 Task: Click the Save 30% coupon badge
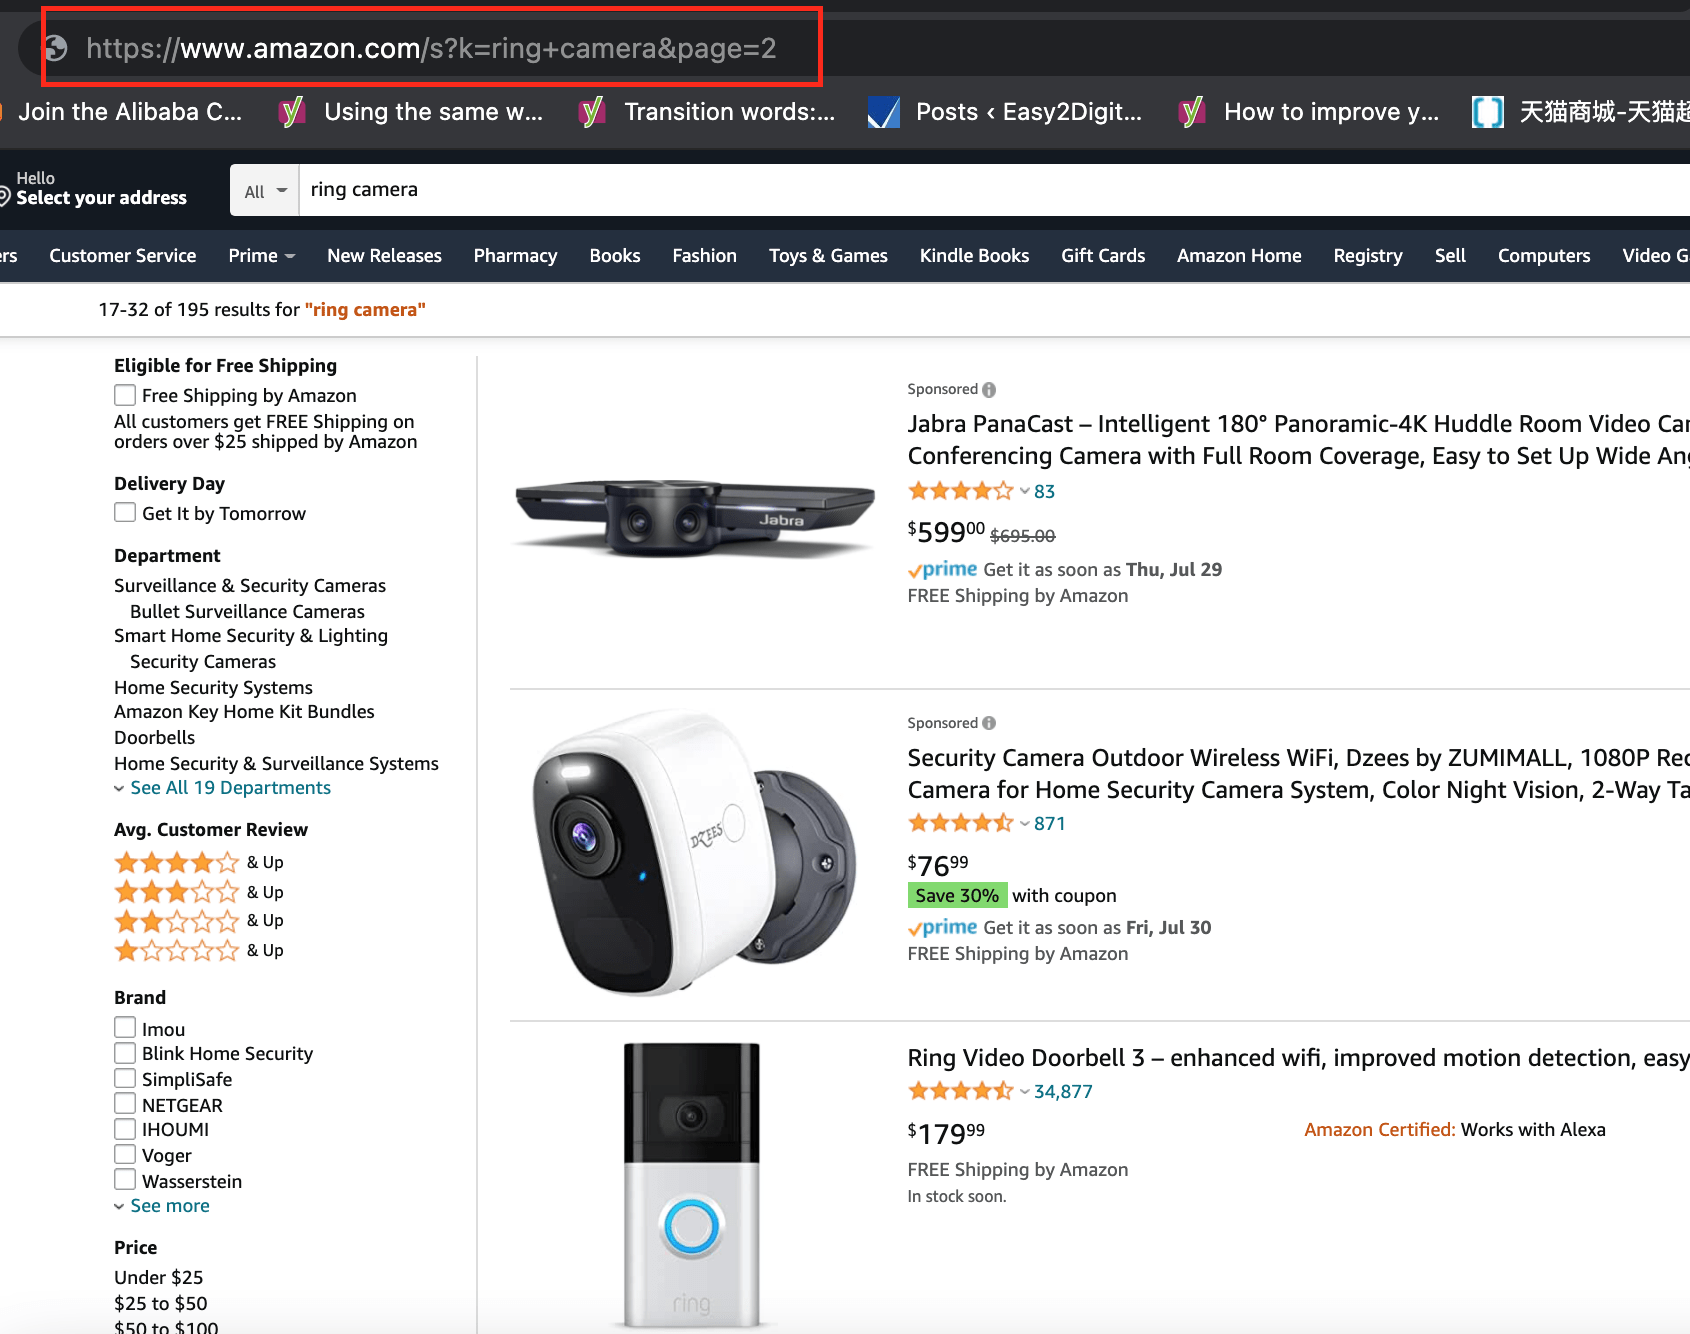coord(957,895)
